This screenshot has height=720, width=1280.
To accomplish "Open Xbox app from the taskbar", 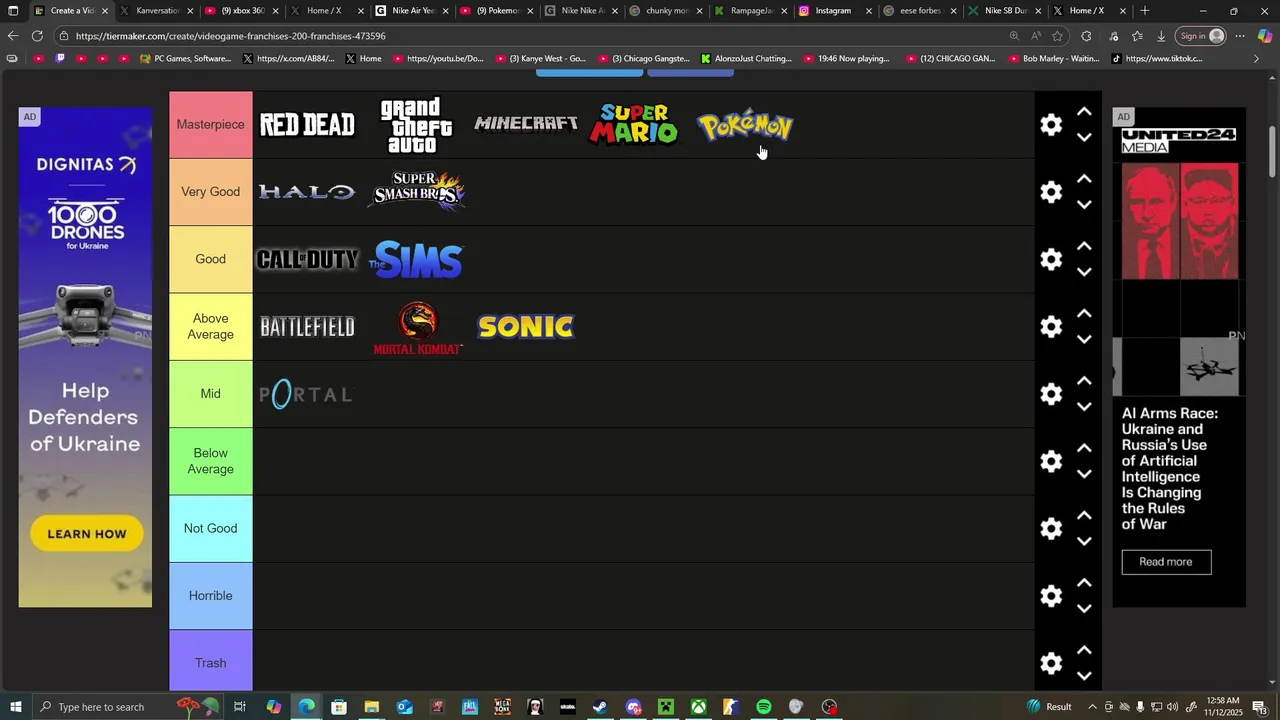I will [698, 707].
